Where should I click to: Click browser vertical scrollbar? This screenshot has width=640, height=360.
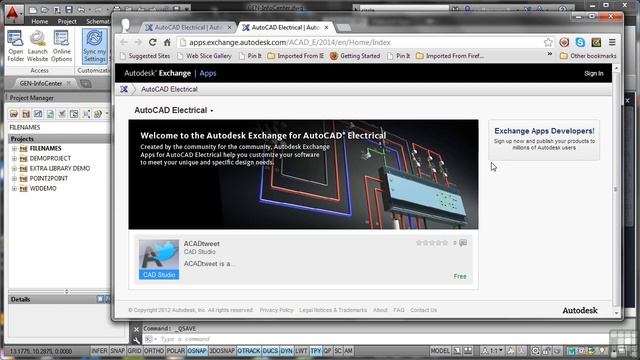point(616,189)
